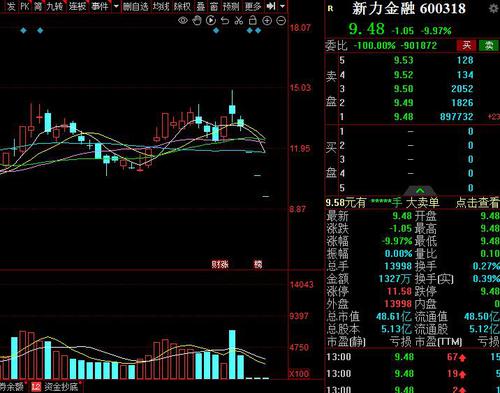Open the 资金抄底 indicator tab
Viewport: 500px width, 393px height.
(x=61, y=387)
